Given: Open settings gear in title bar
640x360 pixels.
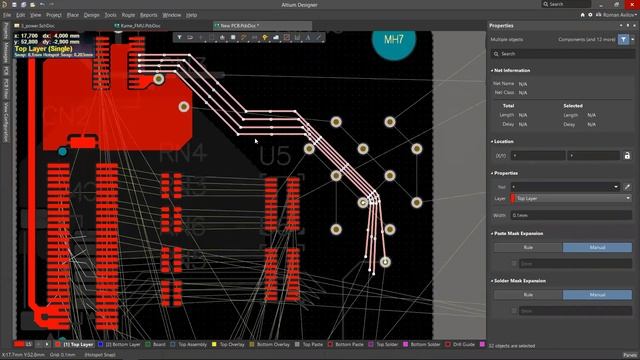Looking at the screenshot, I should tap(590, 15).
